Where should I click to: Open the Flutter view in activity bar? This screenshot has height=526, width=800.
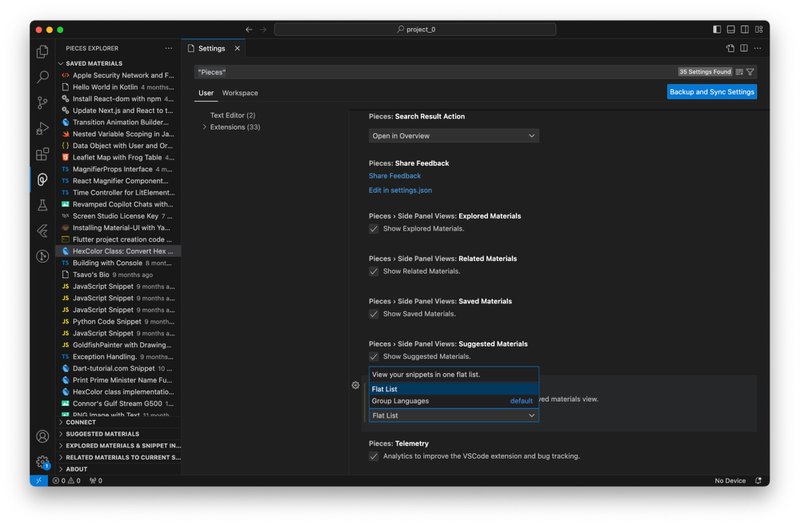(x=42, y=231)
